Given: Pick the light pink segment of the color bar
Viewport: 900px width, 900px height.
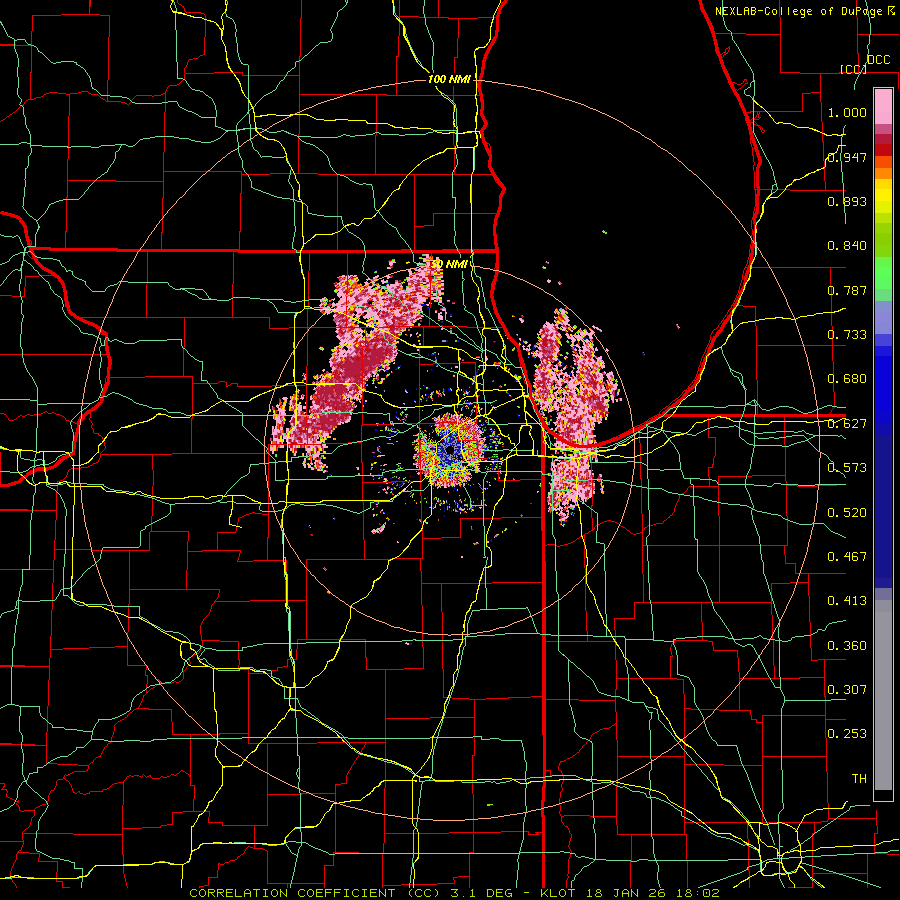Looking at the screenshot, I should (x=883, y=106).
